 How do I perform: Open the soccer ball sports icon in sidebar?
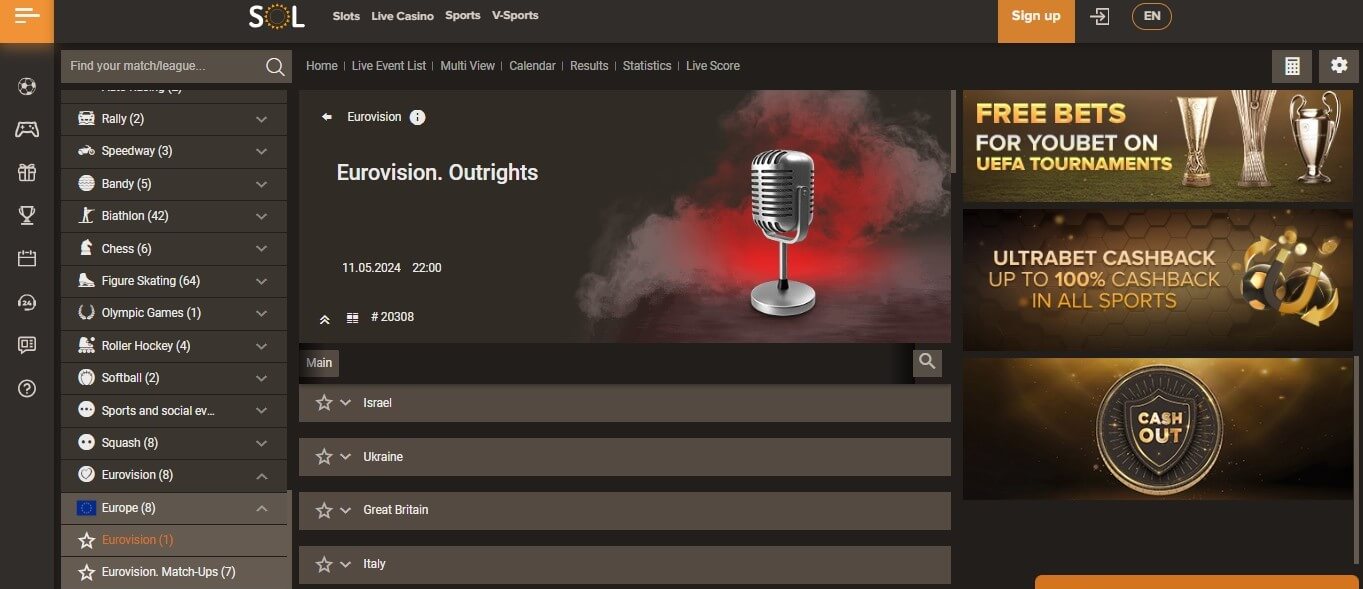point(27,87)
